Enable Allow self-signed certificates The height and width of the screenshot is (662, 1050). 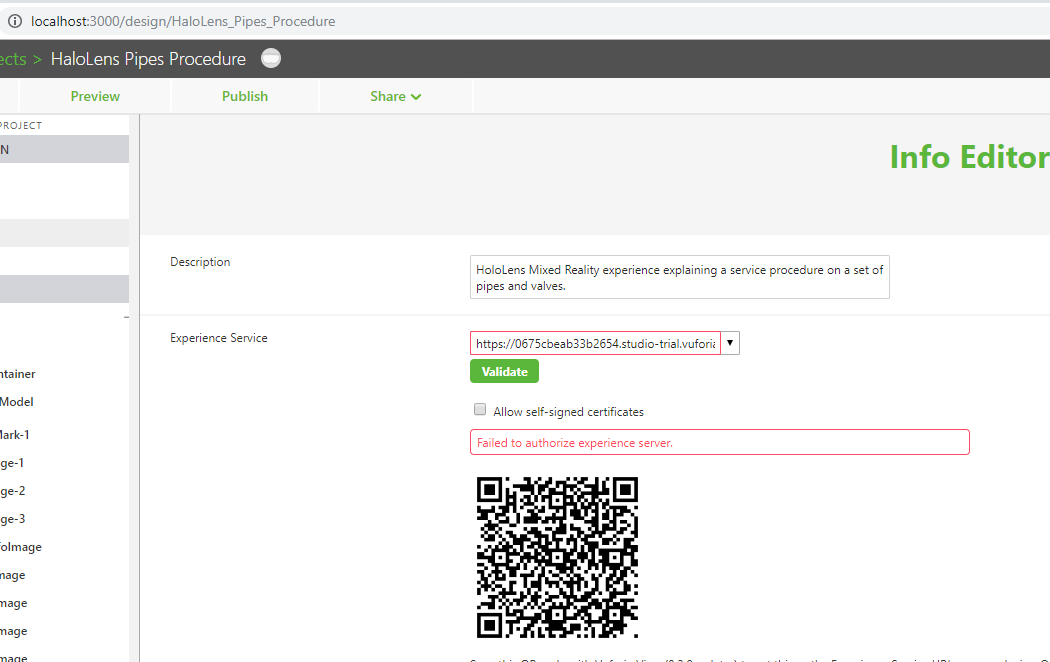[x=480, y=409]
